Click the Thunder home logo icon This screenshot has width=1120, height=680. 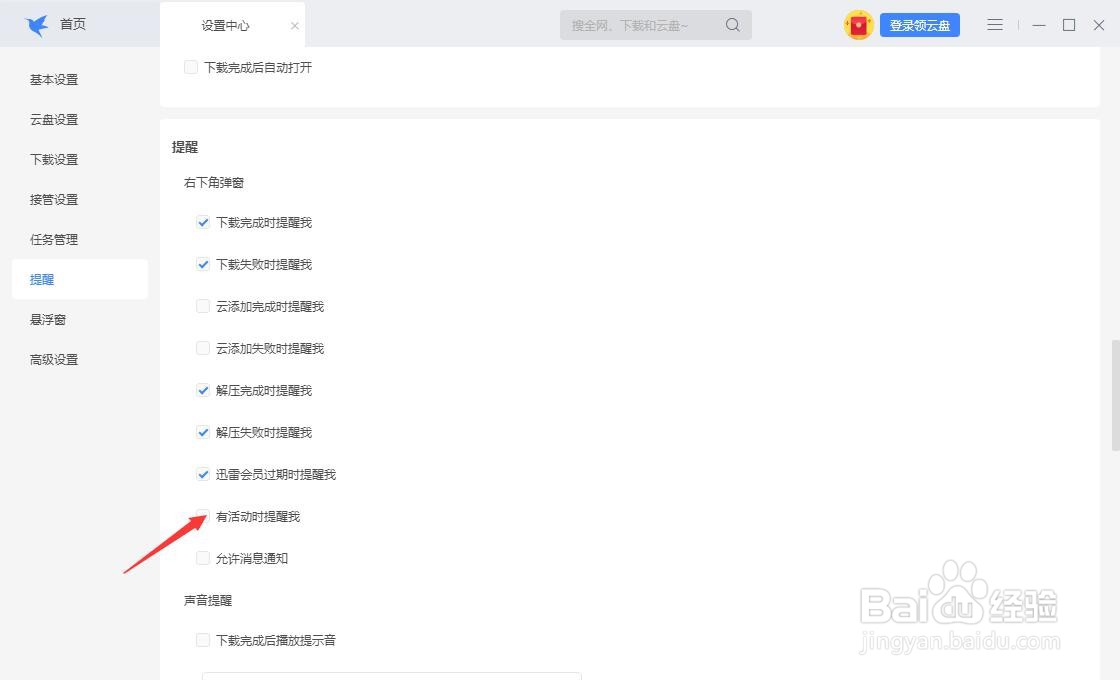tap(37, 23)
